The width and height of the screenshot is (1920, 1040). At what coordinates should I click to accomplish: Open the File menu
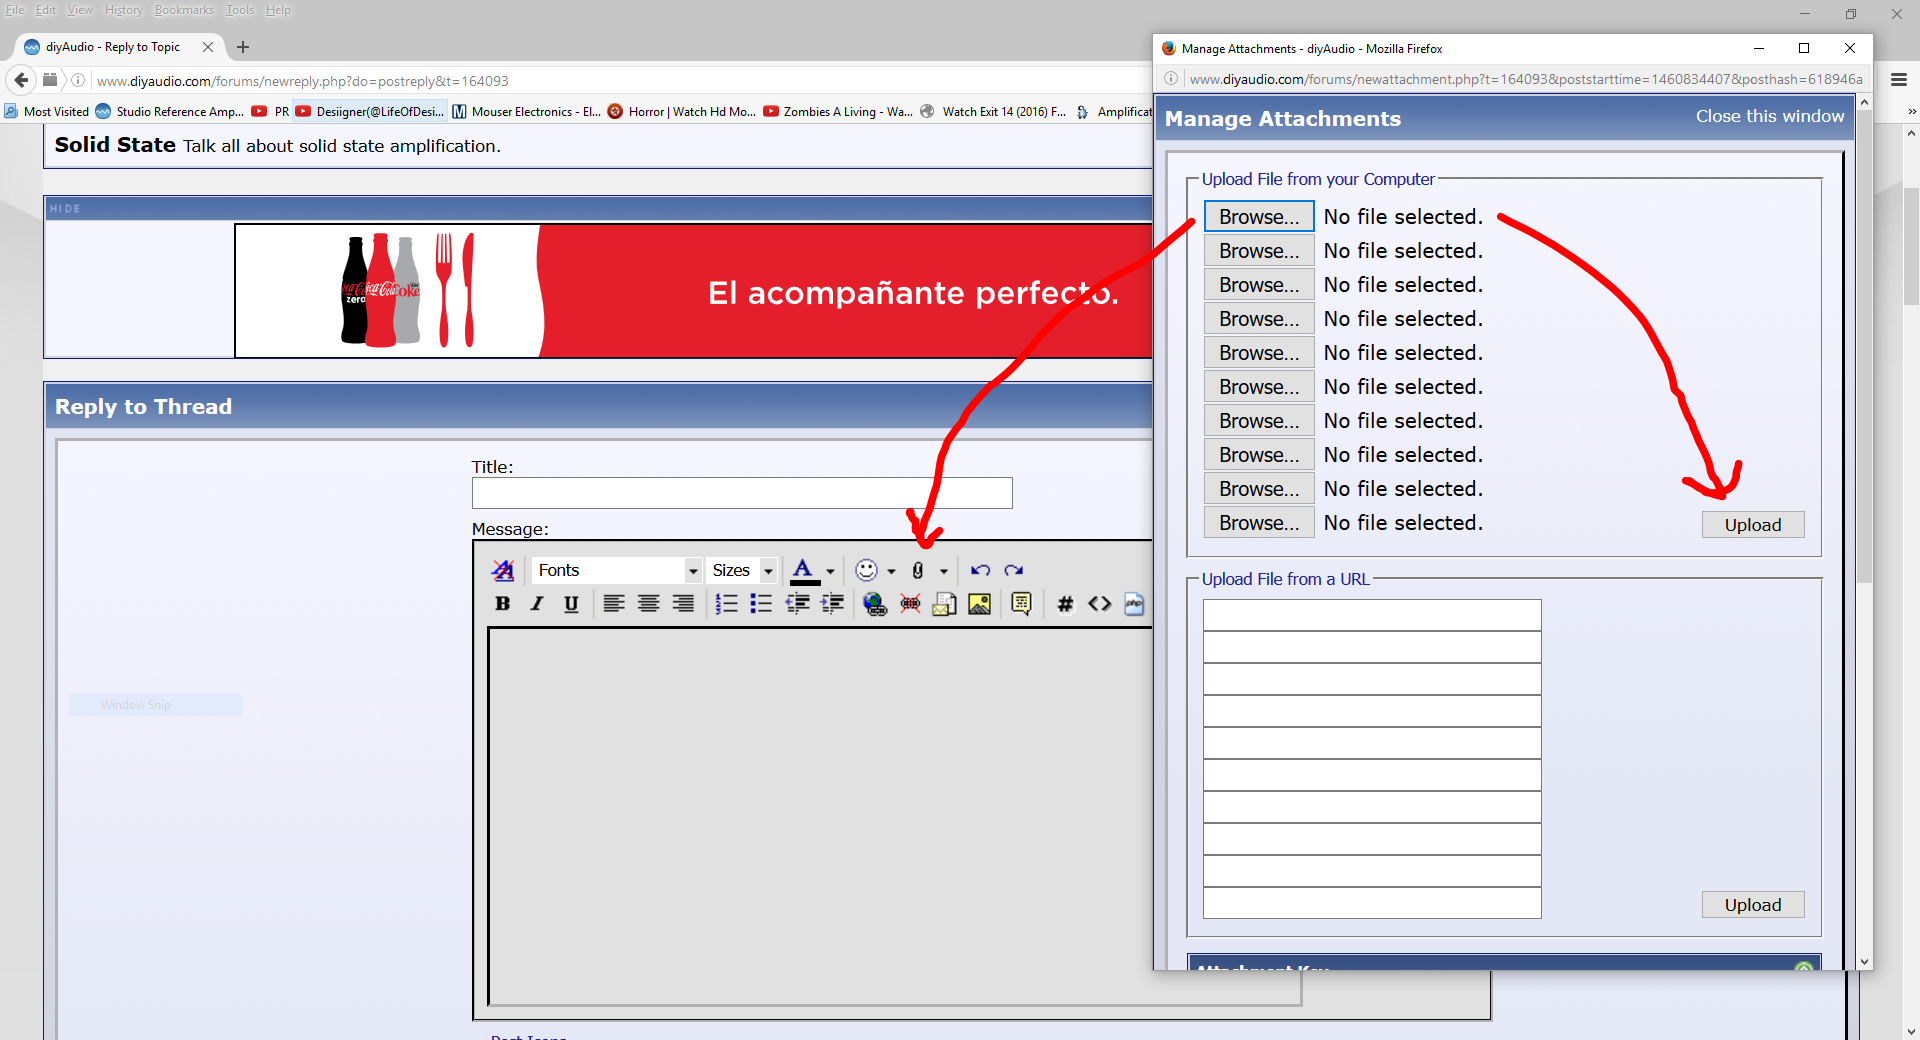click(15, 10)
